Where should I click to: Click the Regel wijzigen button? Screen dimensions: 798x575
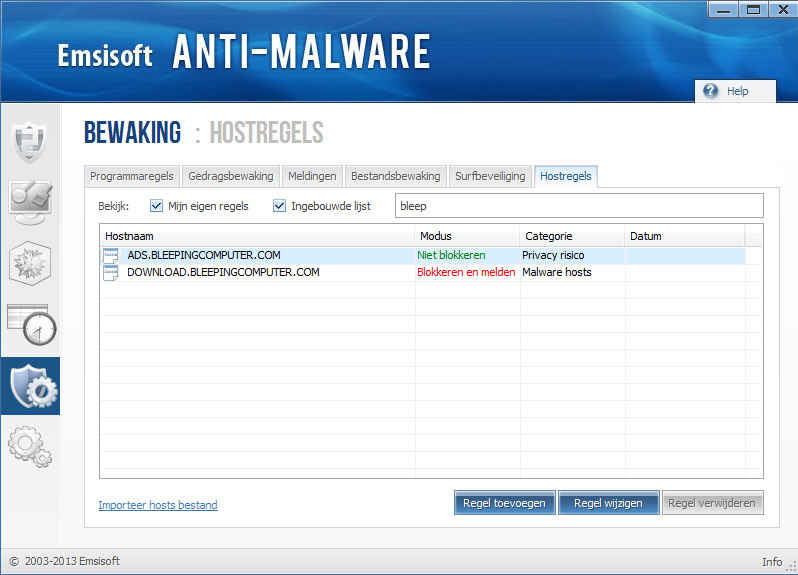(609, 503)
